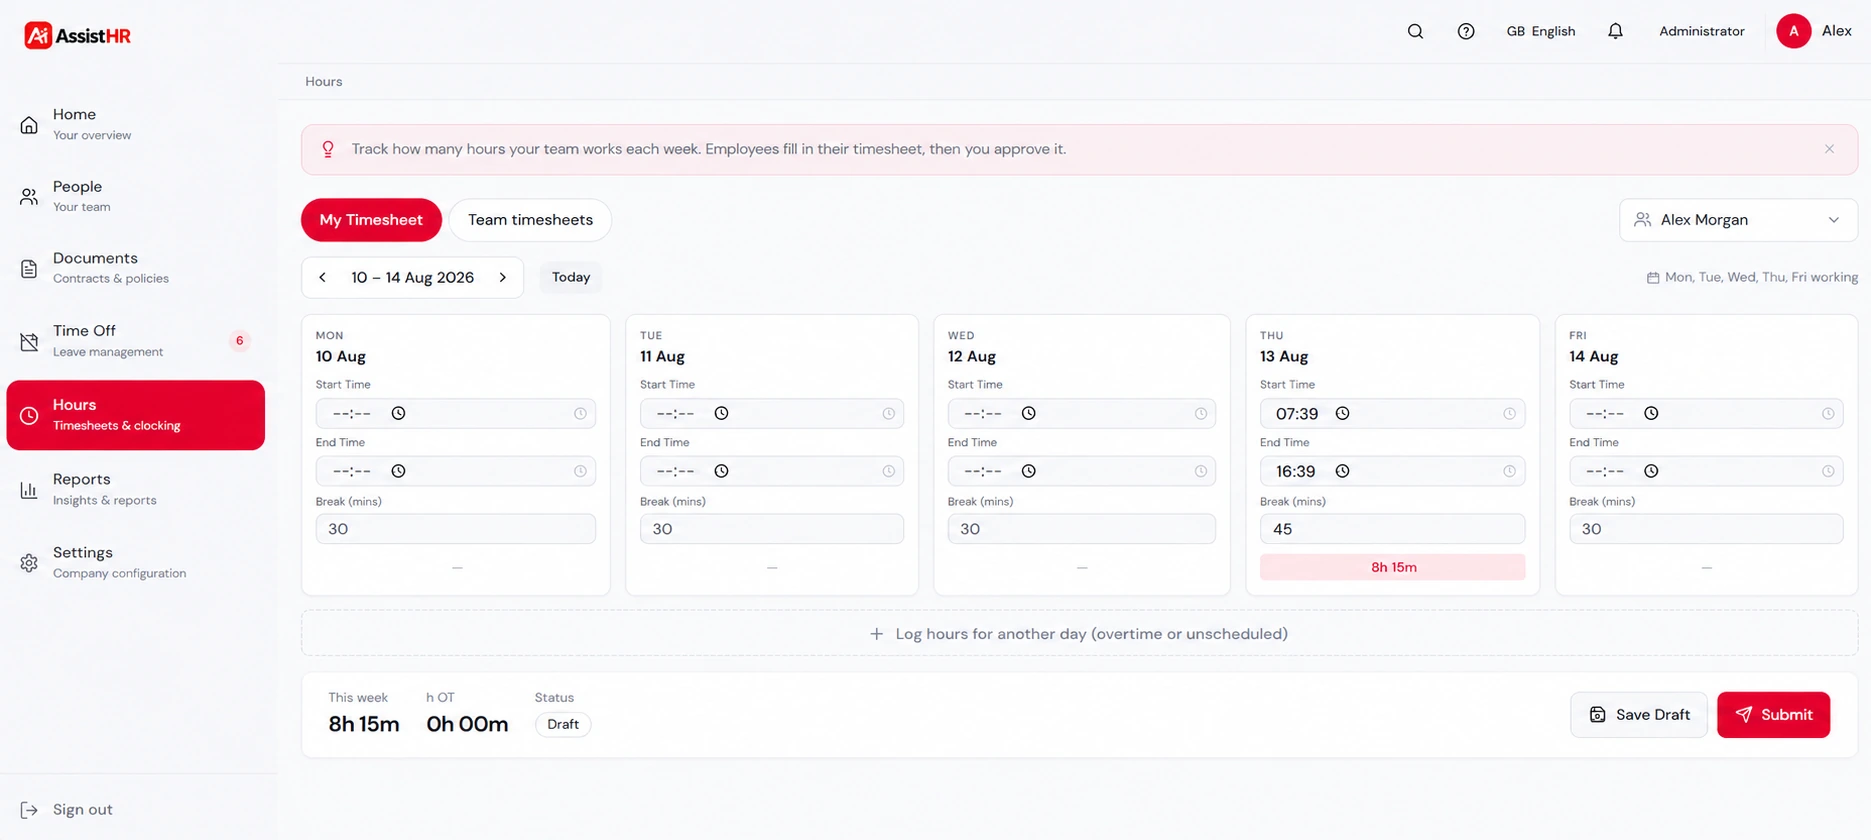
Task: Open the Wednesday Start Time clock picker
Action: click(1028, 413)
